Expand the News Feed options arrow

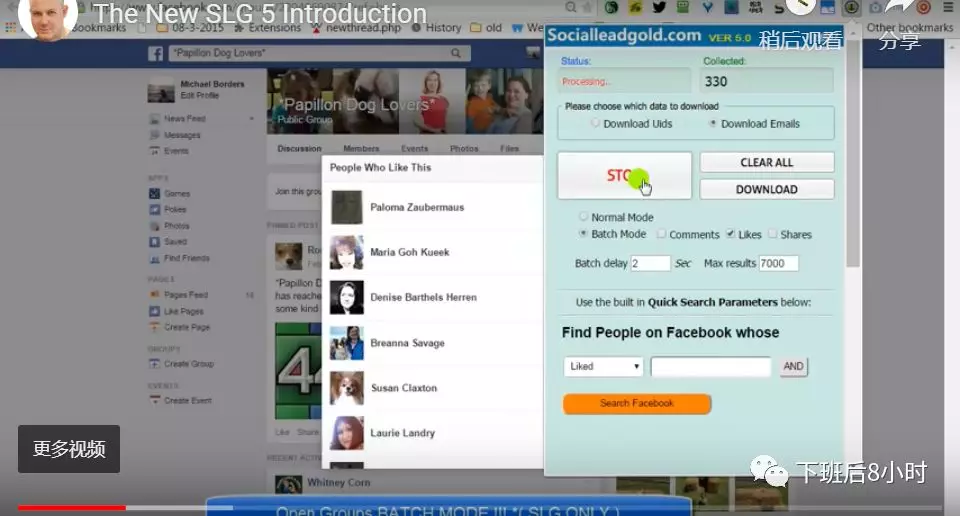[252, 119]
